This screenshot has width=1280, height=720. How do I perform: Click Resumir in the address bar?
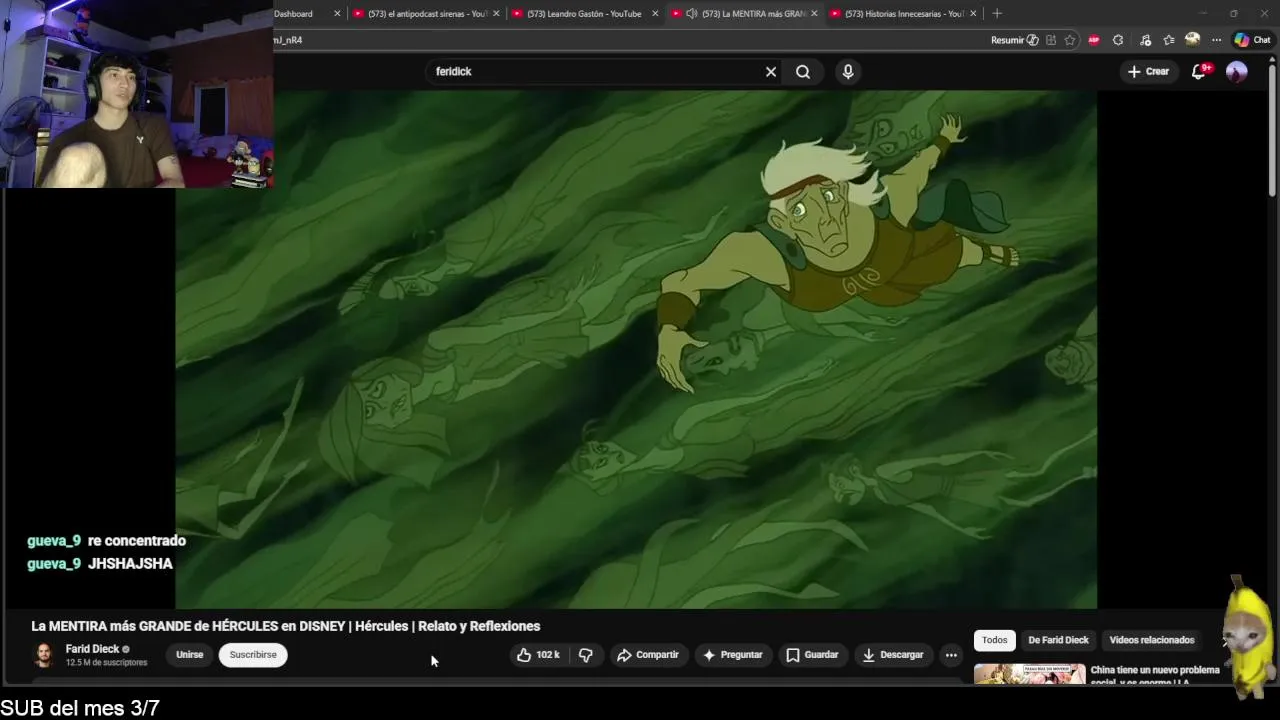click(x=1015, y=40)
